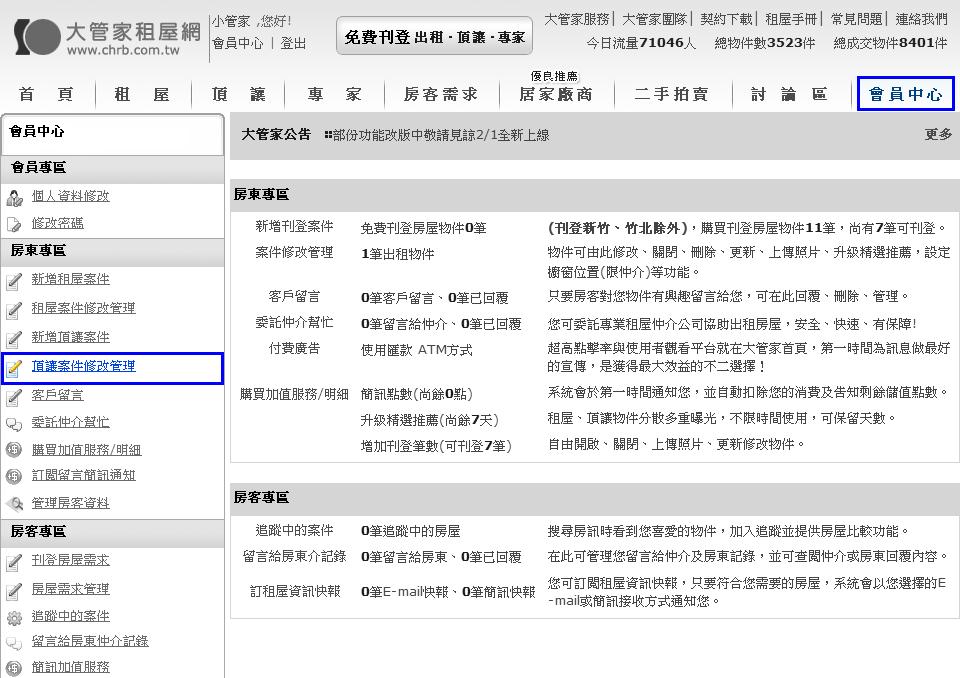Image resolution: width=960 pixels, height=678 pixels.
Task: Open 契約下載 top link
Action: [726, 20]
